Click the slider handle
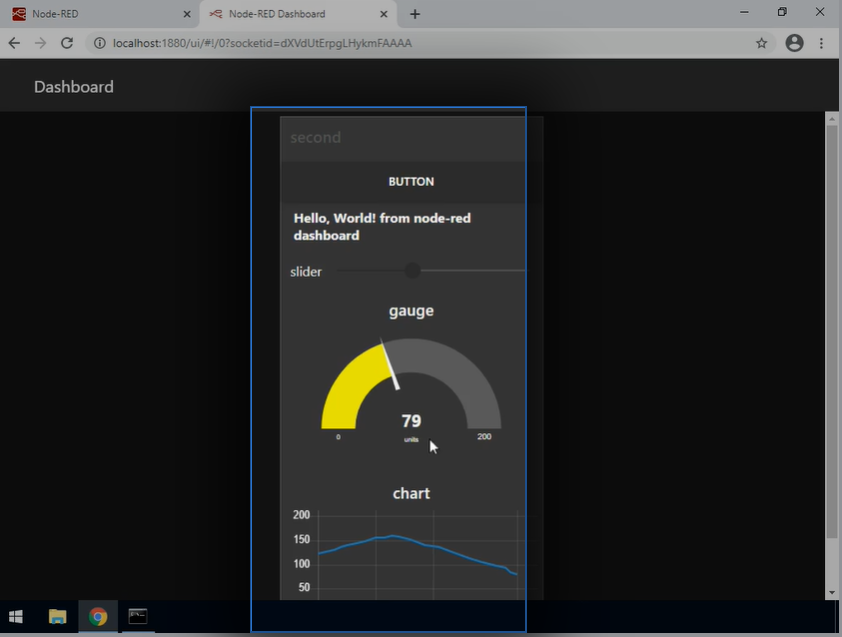Viewport: 842px width, 637px height. (x=412, y=271)
